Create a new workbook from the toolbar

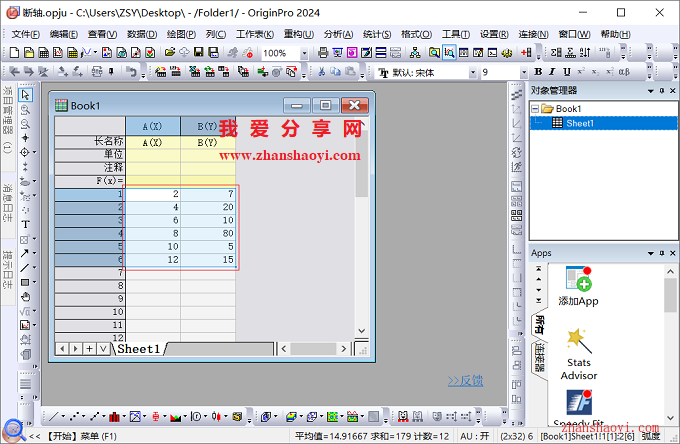[x=43, y=53]
